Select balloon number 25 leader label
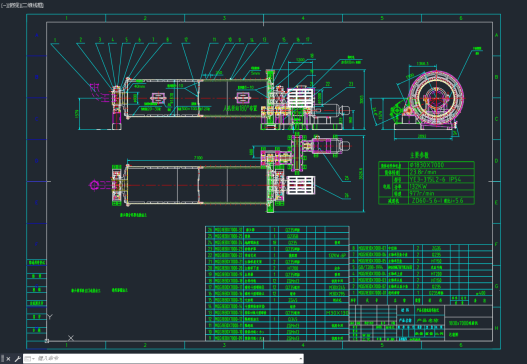This screenshot has height=364, width=527. point(347,178)
